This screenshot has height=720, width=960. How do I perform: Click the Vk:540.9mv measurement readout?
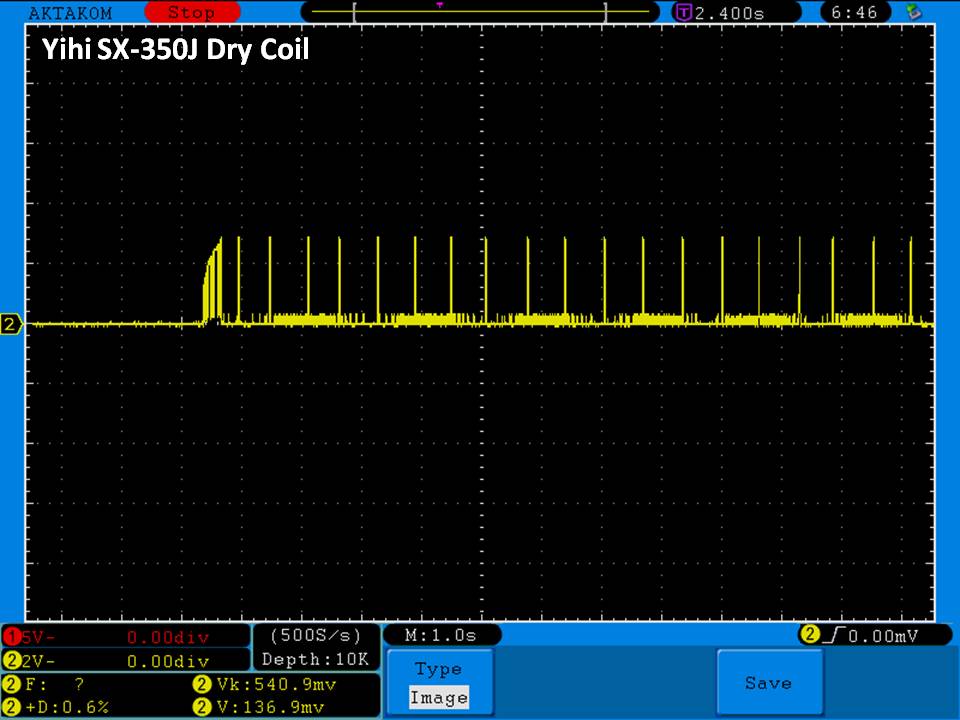pyautogui.click(x=265, y=685)
